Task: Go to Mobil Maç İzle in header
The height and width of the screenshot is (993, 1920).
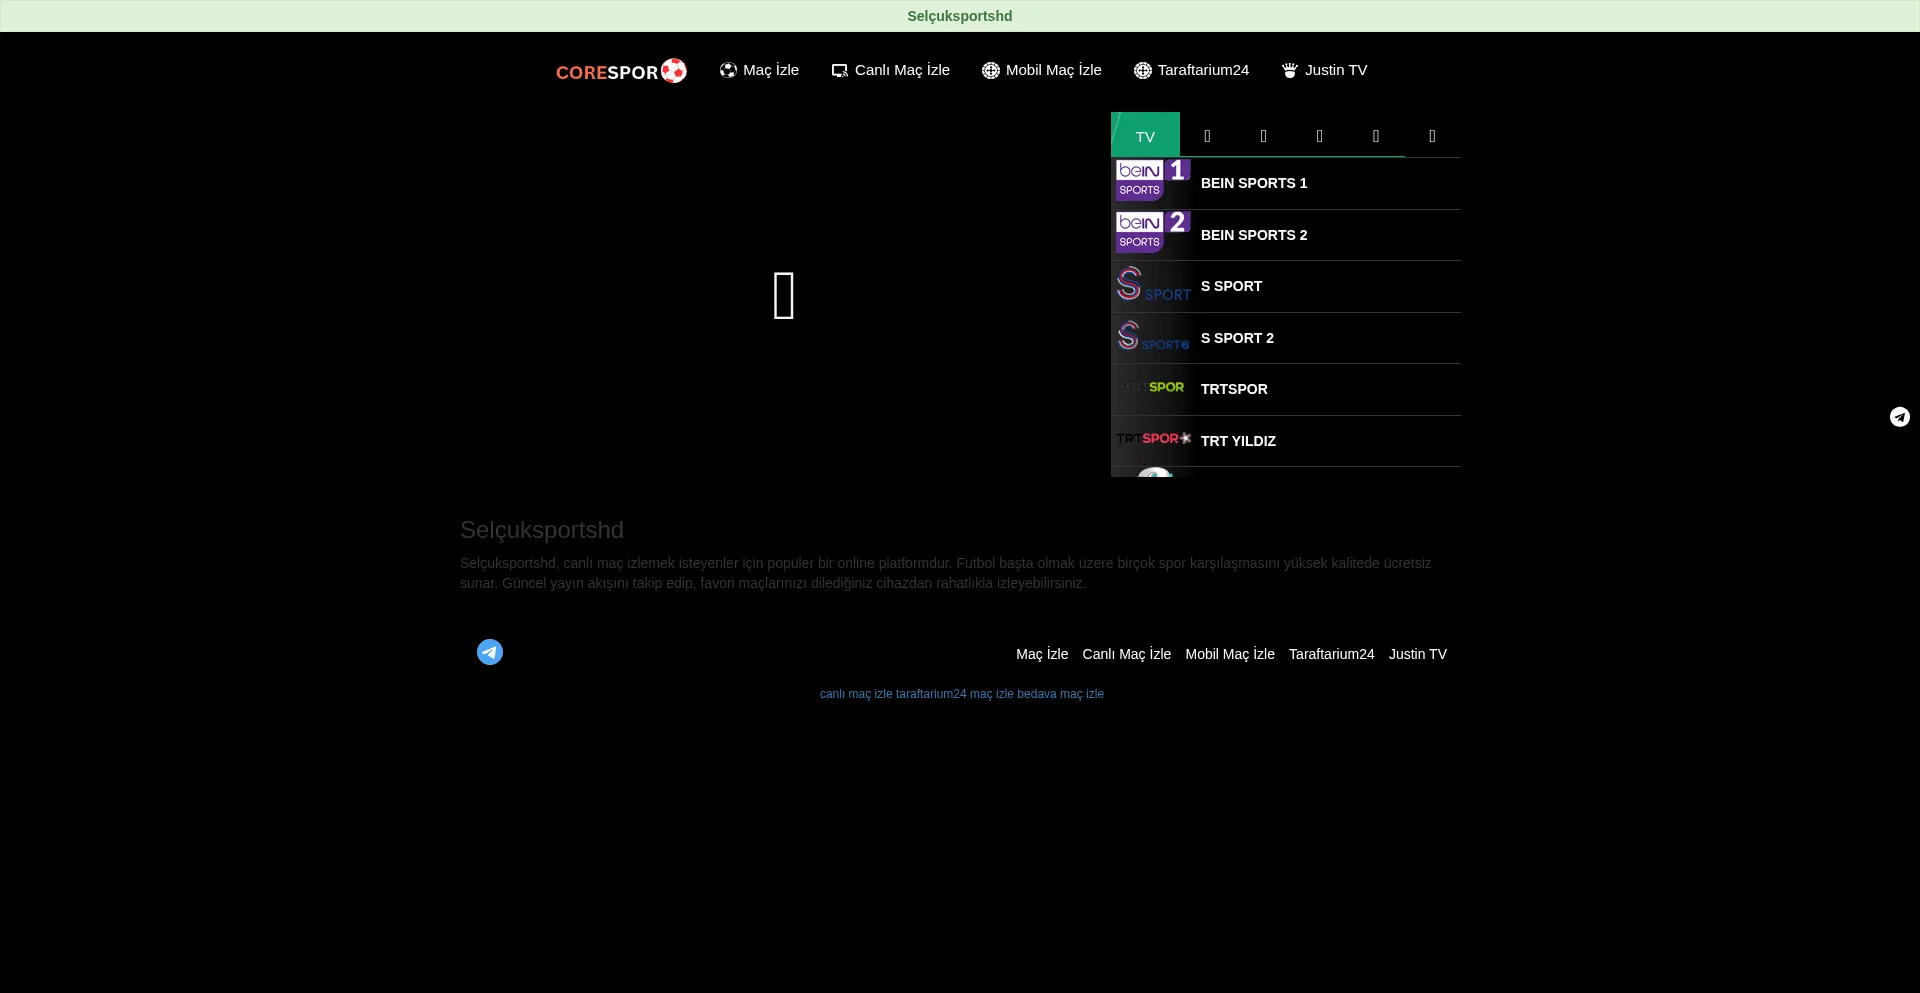Action: [x=1041, y=70]
